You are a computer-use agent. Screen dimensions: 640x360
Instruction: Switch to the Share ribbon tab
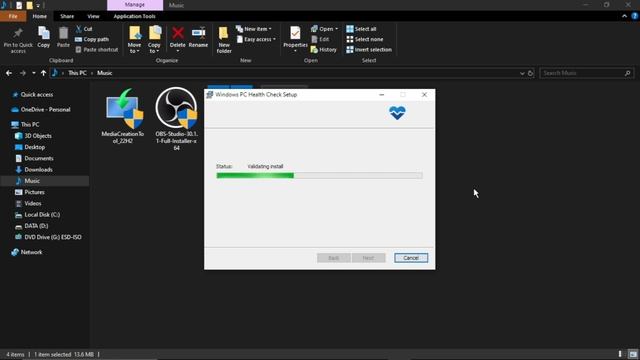click(x=67, y=16)
